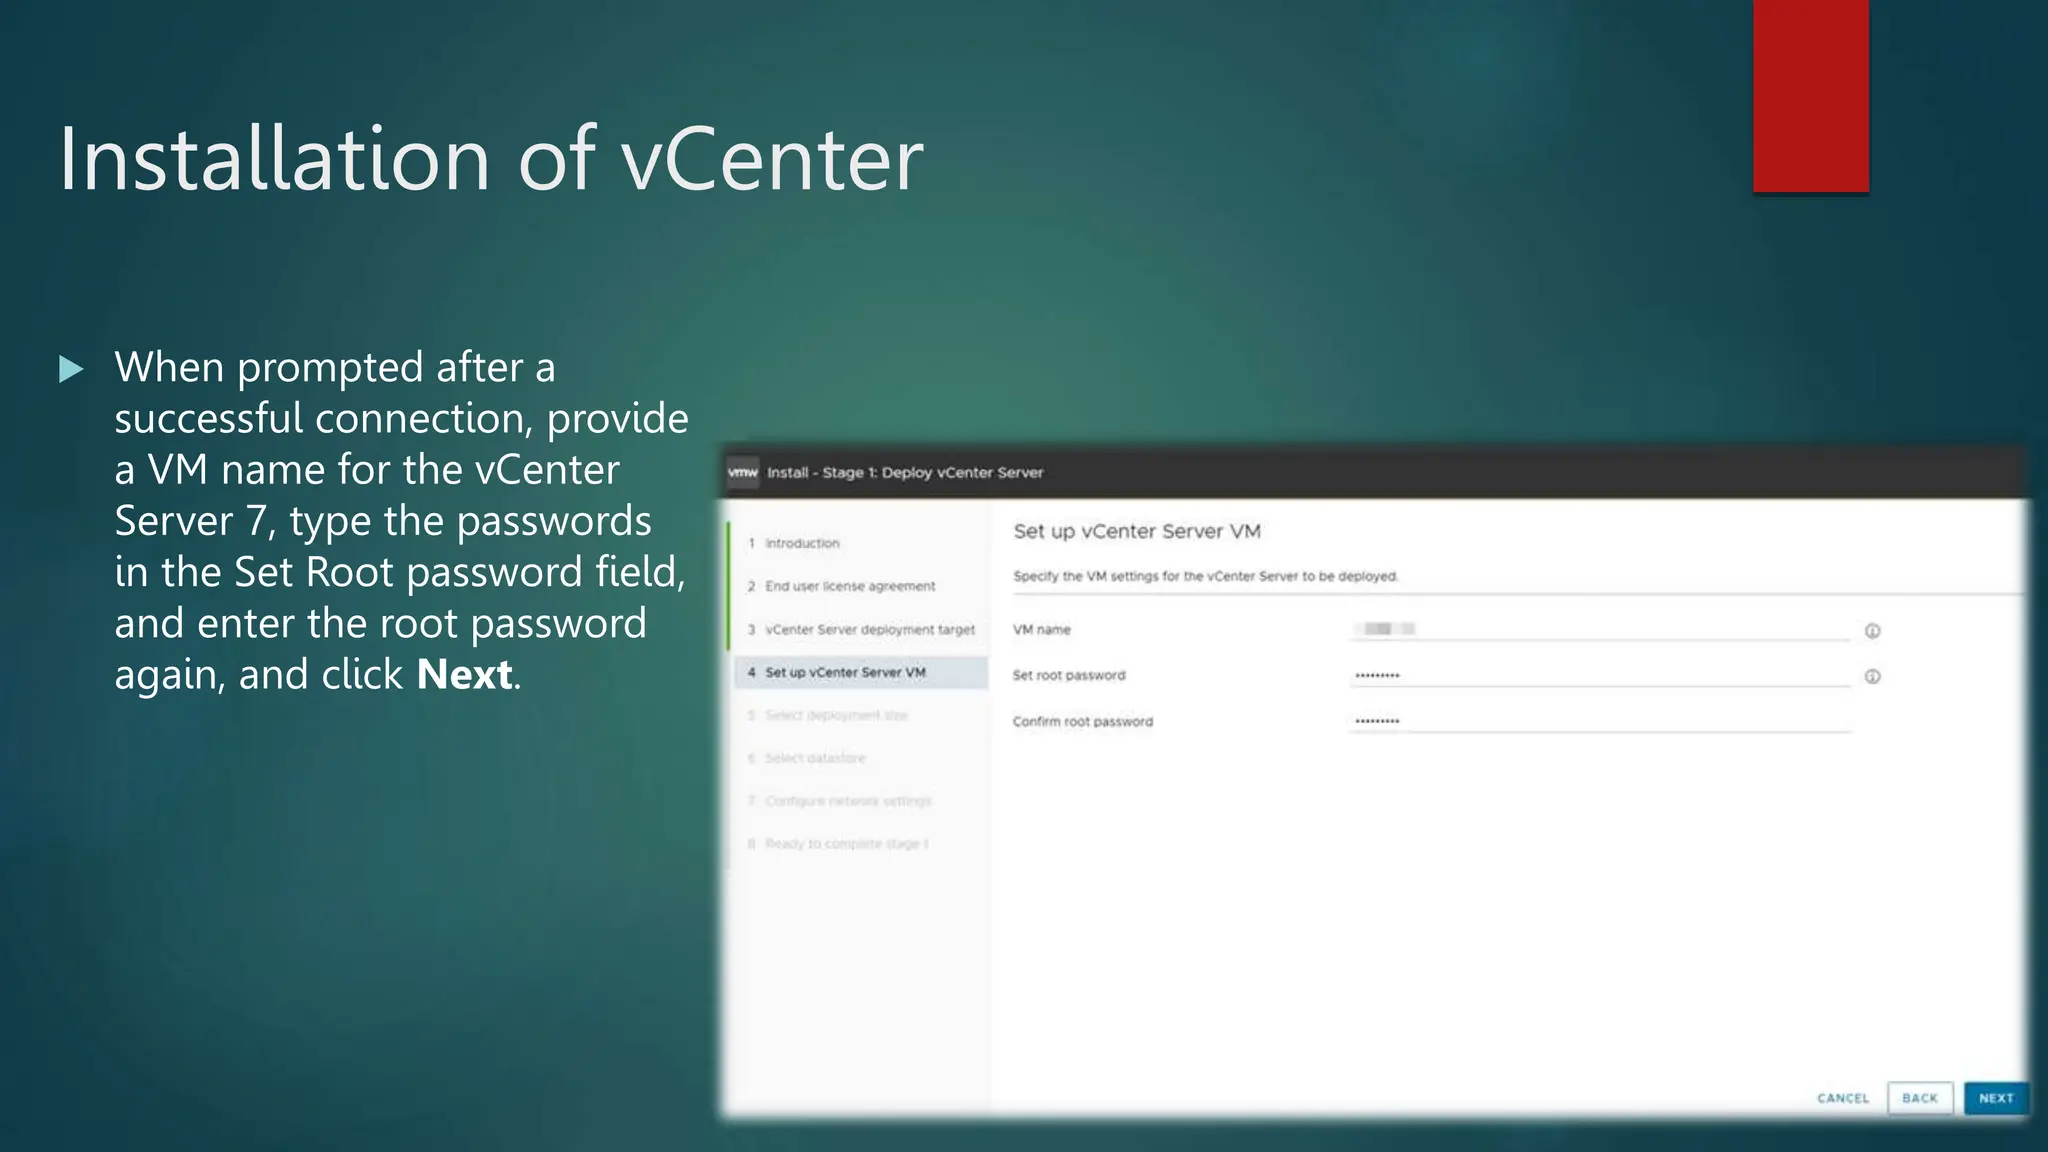Click 'Specify the VM settings' description text
The image size is (2048, 1152).
pos(1205,576)
